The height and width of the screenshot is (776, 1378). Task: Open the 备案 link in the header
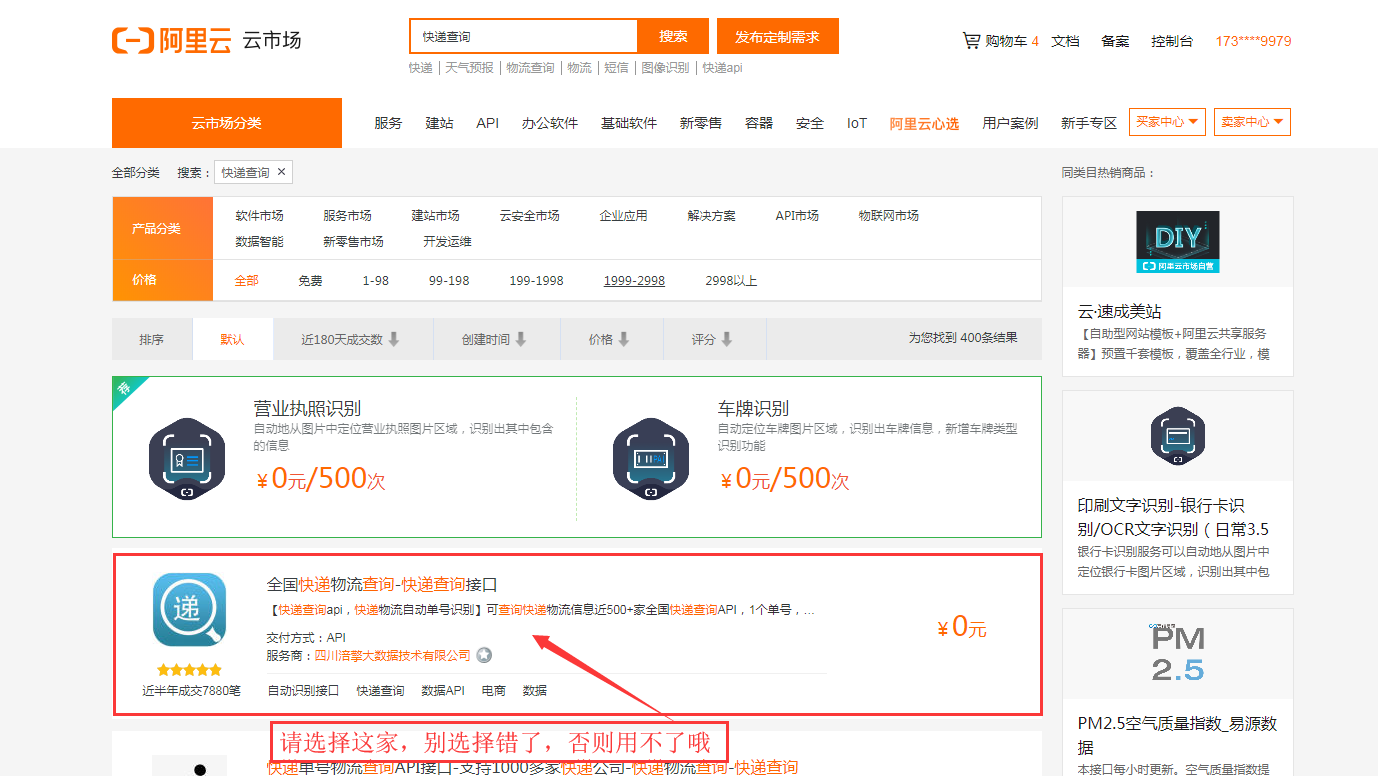[x=1115, y=41]
